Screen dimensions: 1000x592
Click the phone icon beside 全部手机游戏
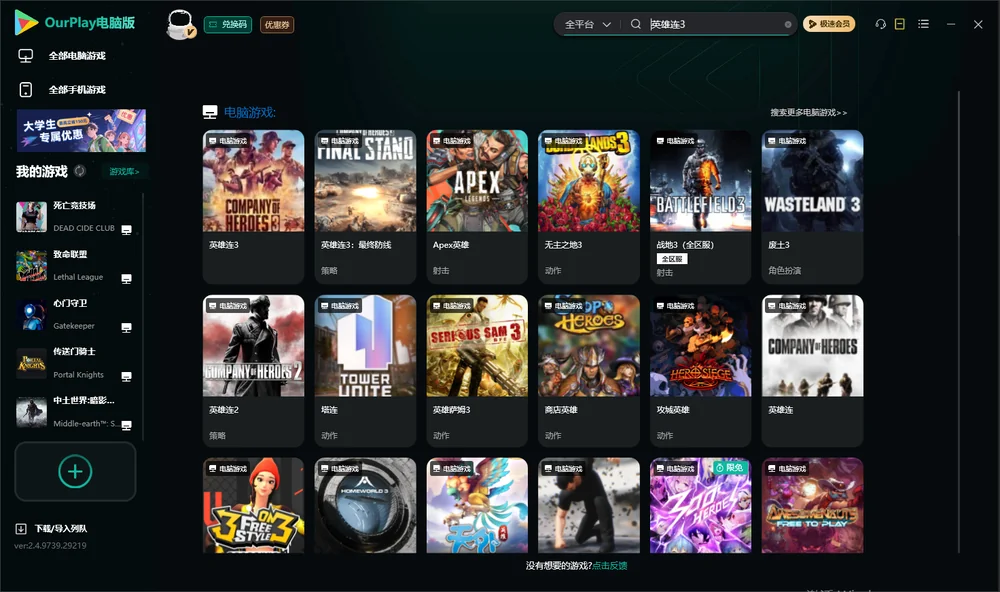(x=26, y=89)
